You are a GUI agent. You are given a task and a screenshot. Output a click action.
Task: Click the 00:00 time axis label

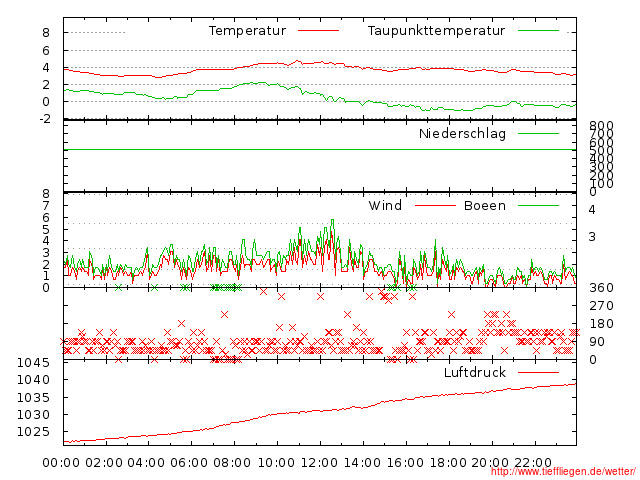pyautogui.click(x=61, y=463)
